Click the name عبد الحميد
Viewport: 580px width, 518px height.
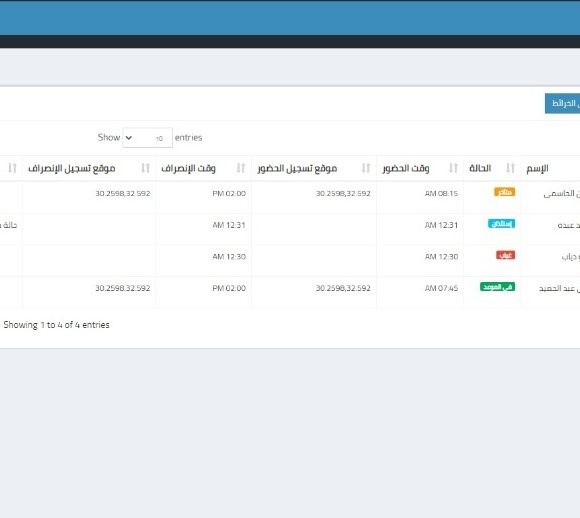(x=559, y=288)
